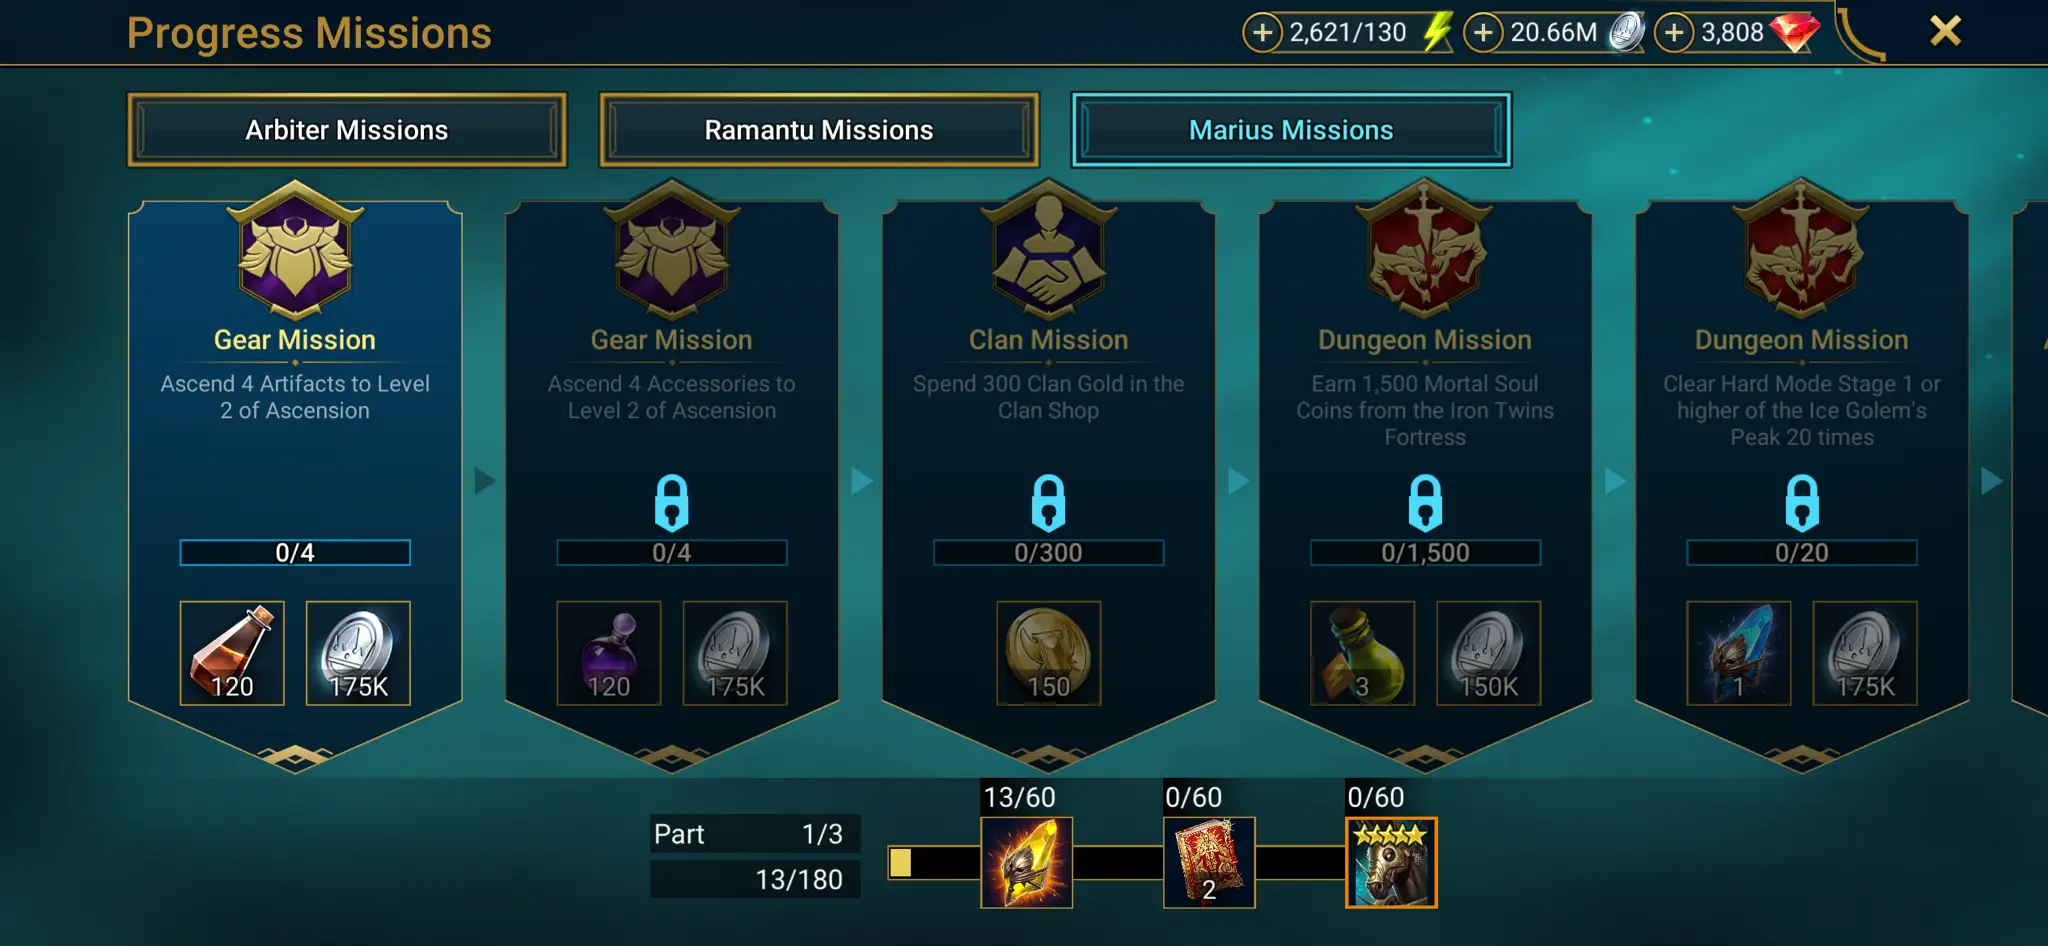Tap the locked Clan Mission padlock
The height and width of the screenshot is (946, 2048).
click(x=1049, y=502)
